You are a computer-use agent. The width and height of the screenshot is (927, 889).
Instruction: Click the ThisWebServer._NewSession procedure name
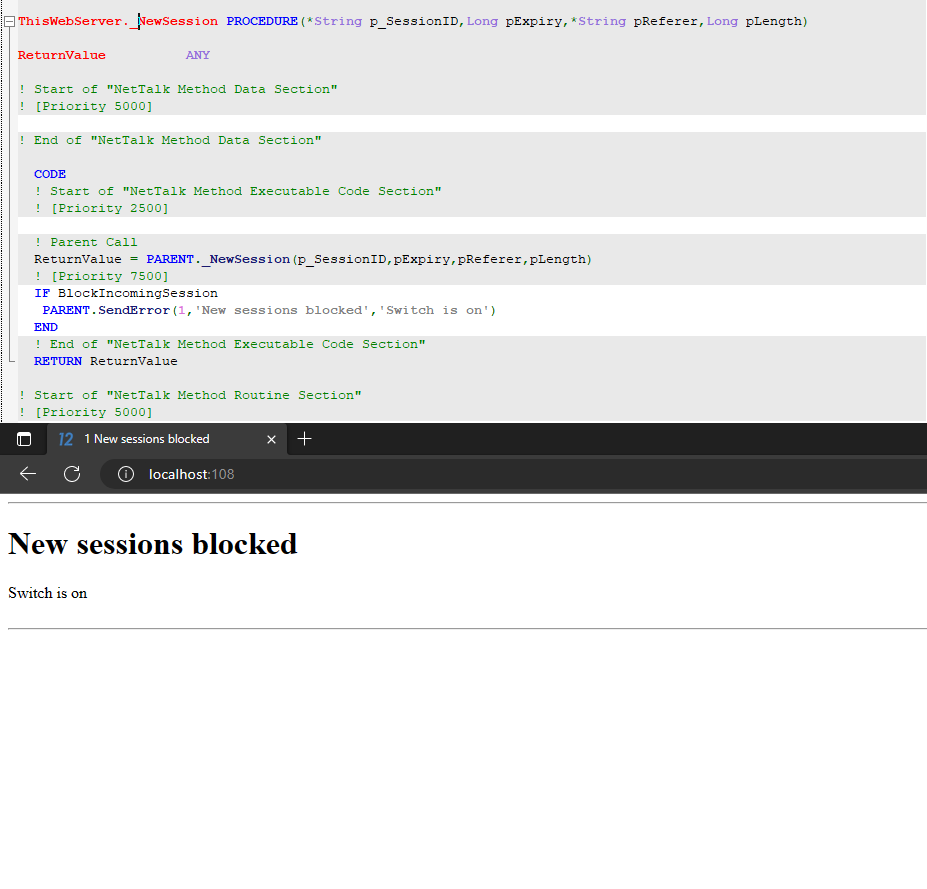(118, 21)
